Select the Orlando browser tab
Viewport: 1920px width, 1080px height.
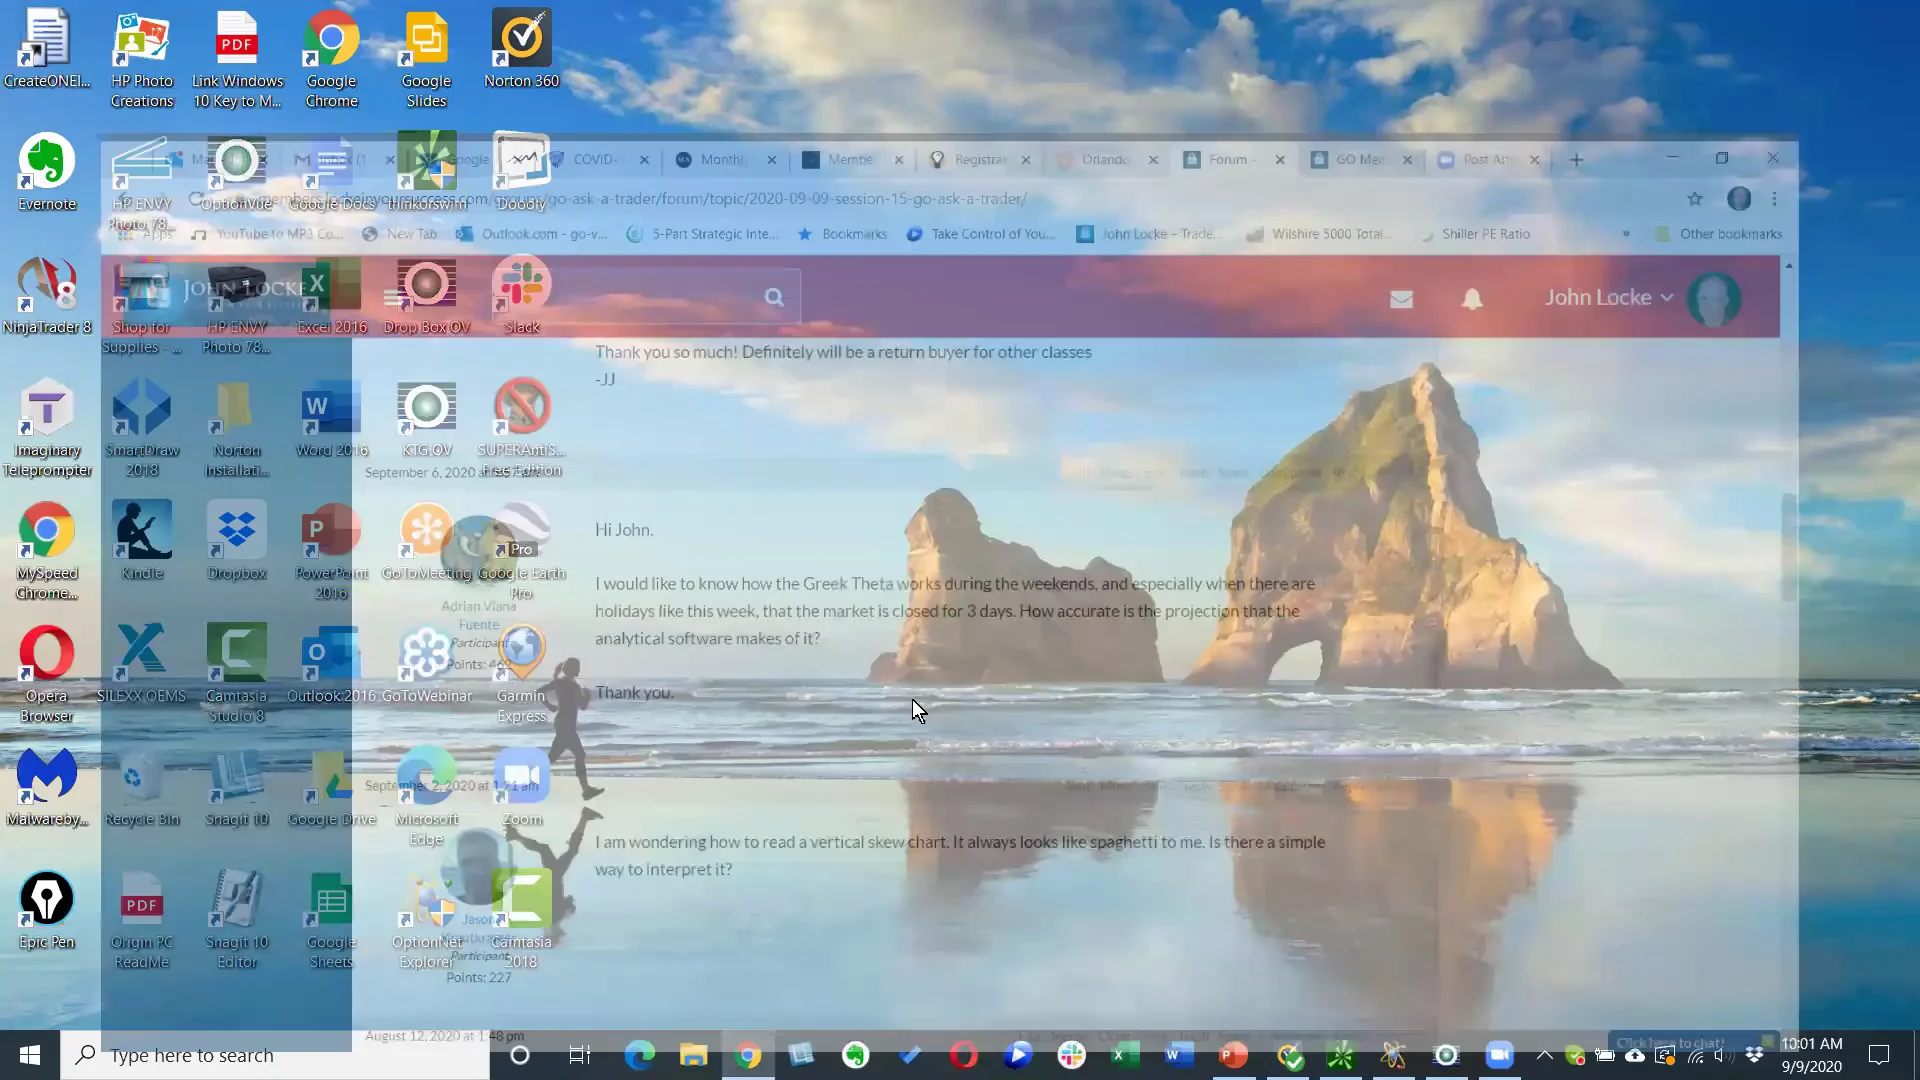tap(1107, 160)
